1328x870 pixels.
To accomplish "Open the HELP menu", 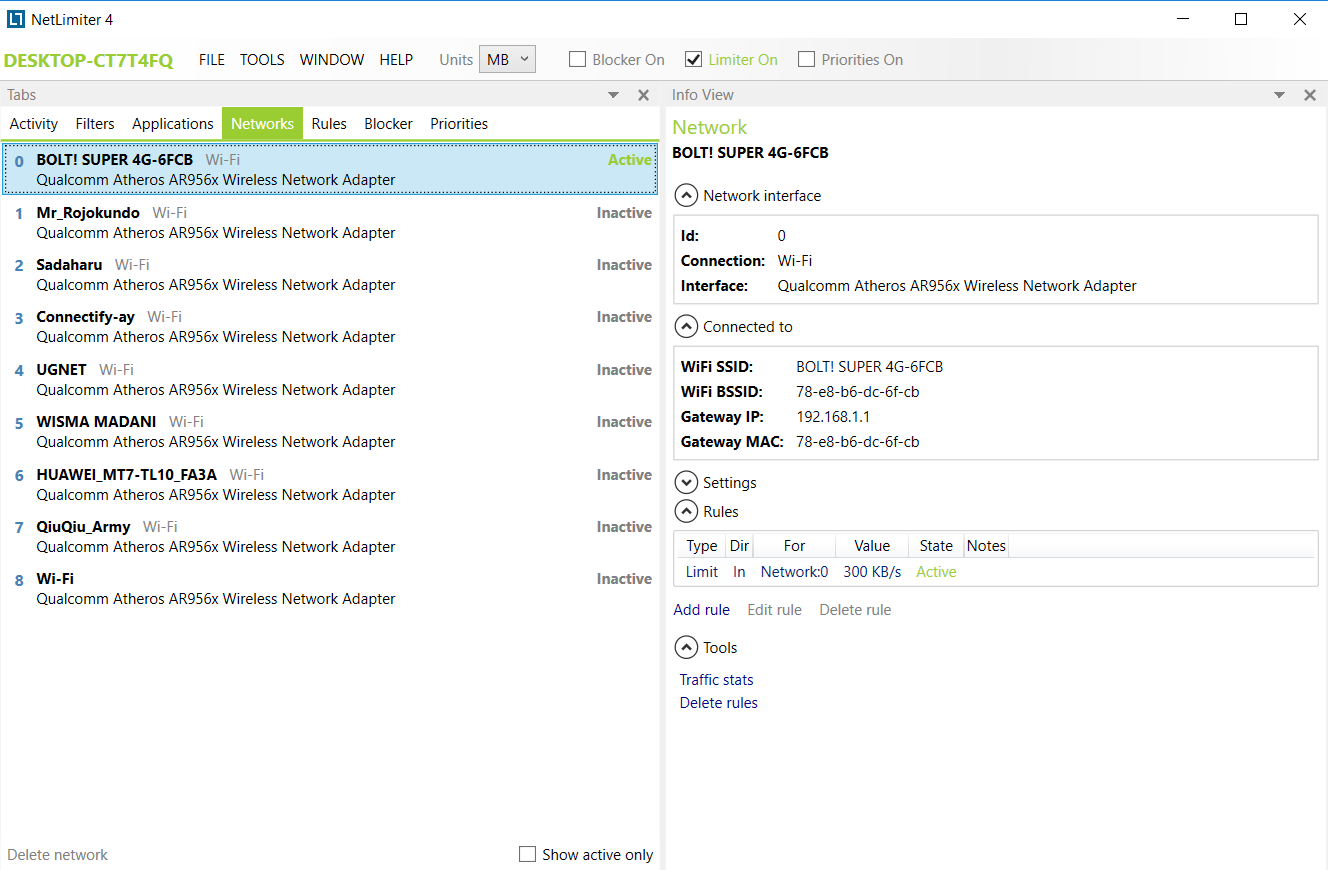I will [x=396, y=60].
